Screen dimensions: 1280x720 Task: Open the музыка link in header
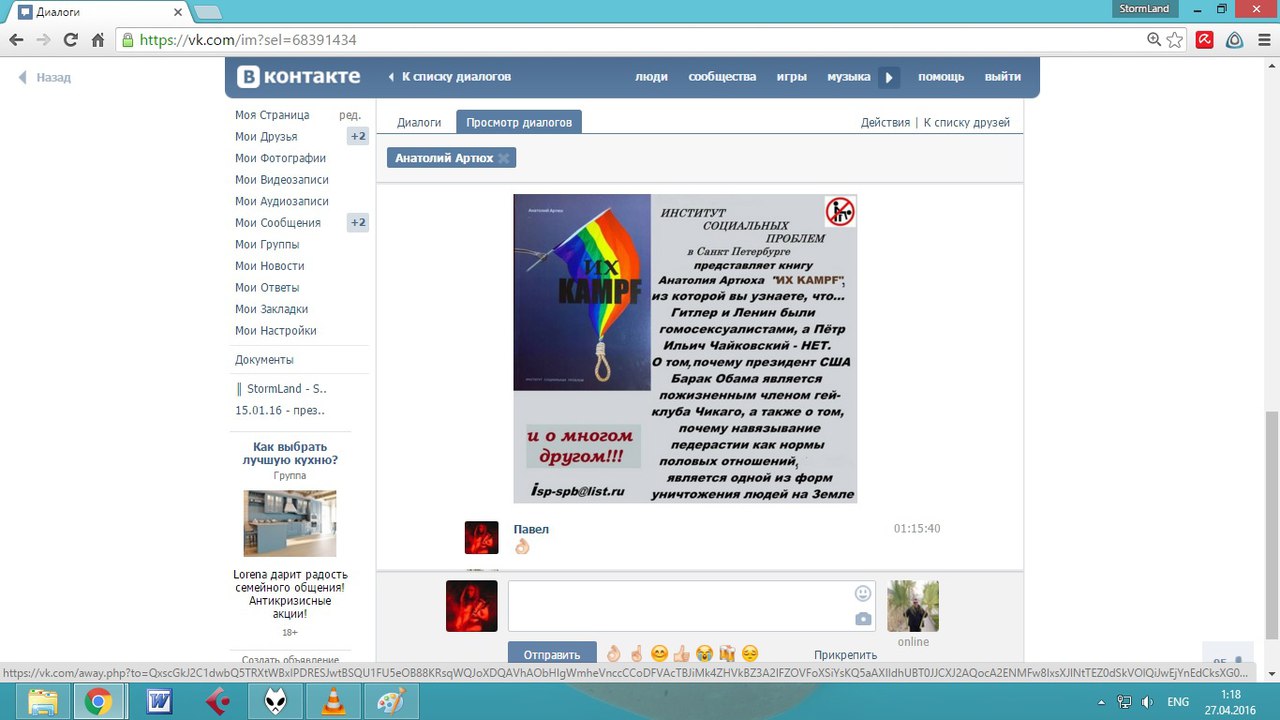pos(849,77)
